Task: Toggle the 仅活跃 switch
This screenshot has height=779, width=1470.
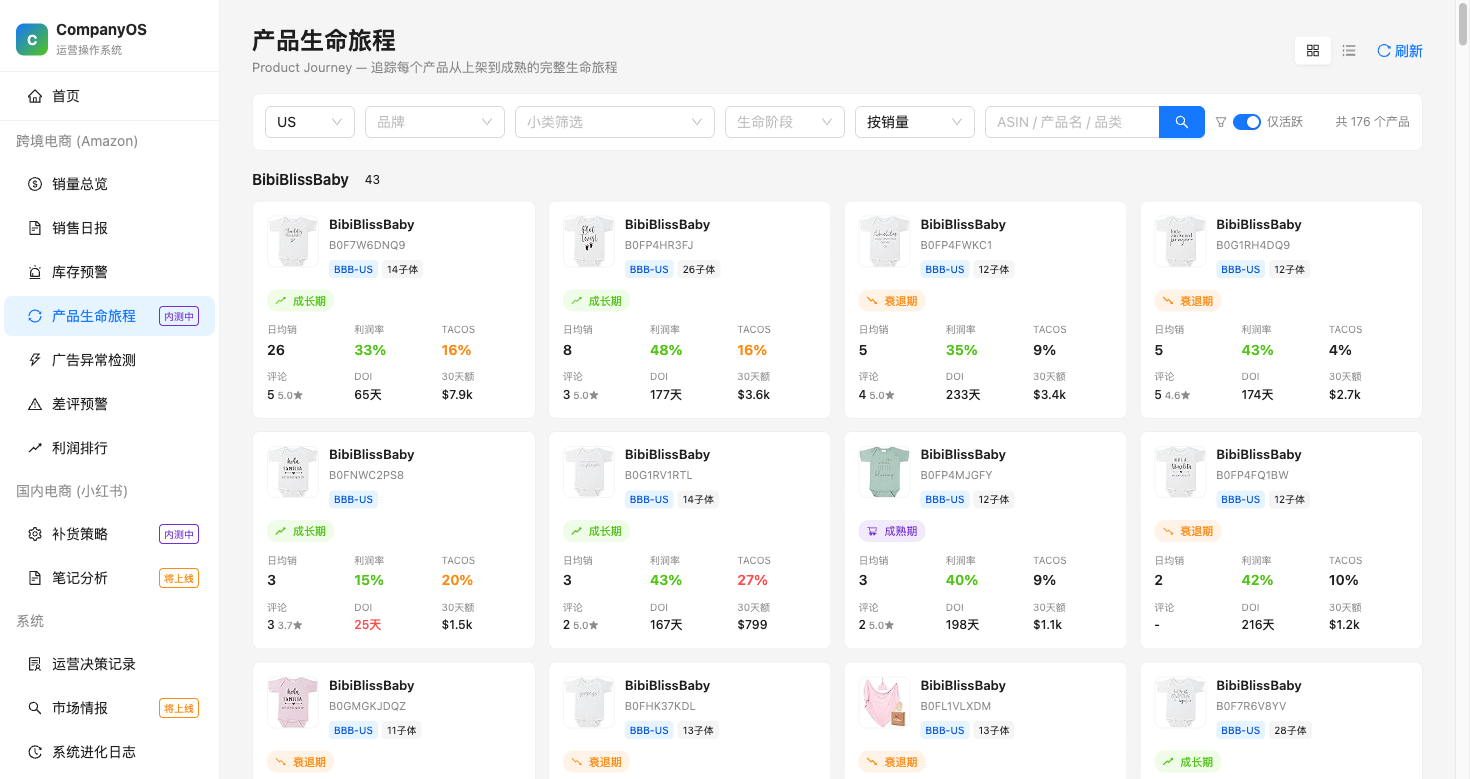Action: point(1246,122)
